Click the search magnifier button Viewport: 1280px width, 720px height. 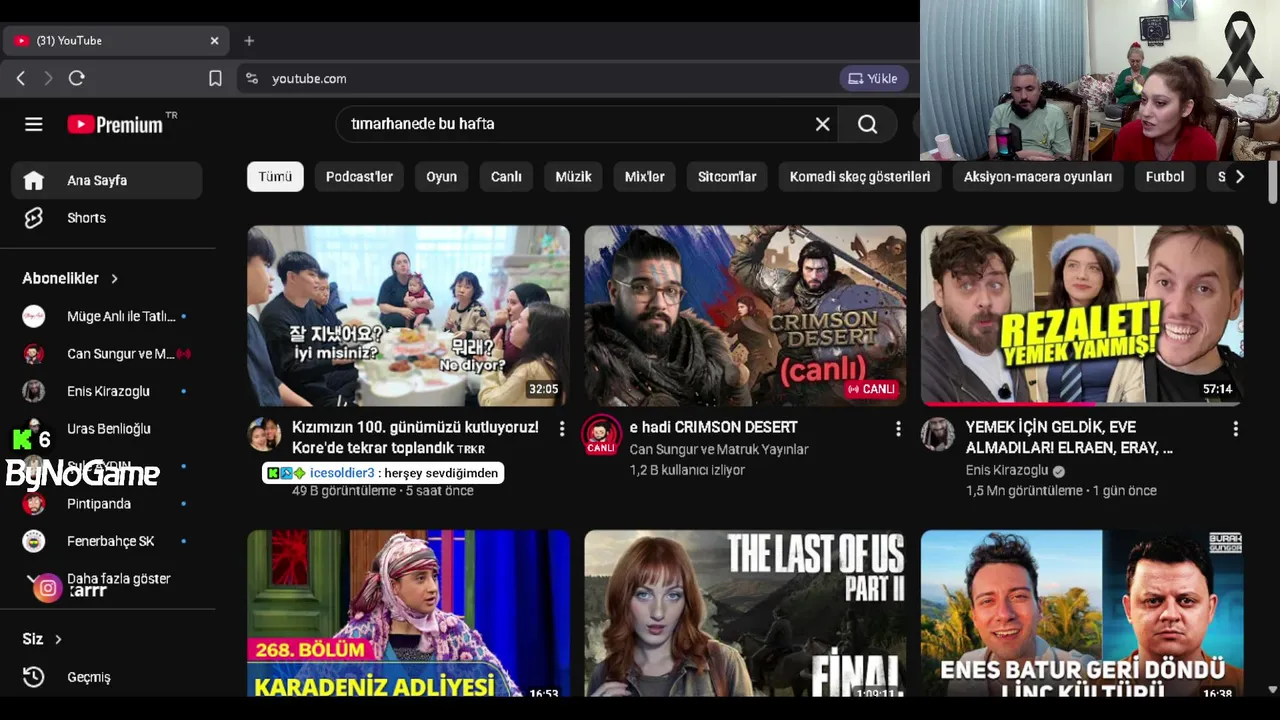point(867,124)
